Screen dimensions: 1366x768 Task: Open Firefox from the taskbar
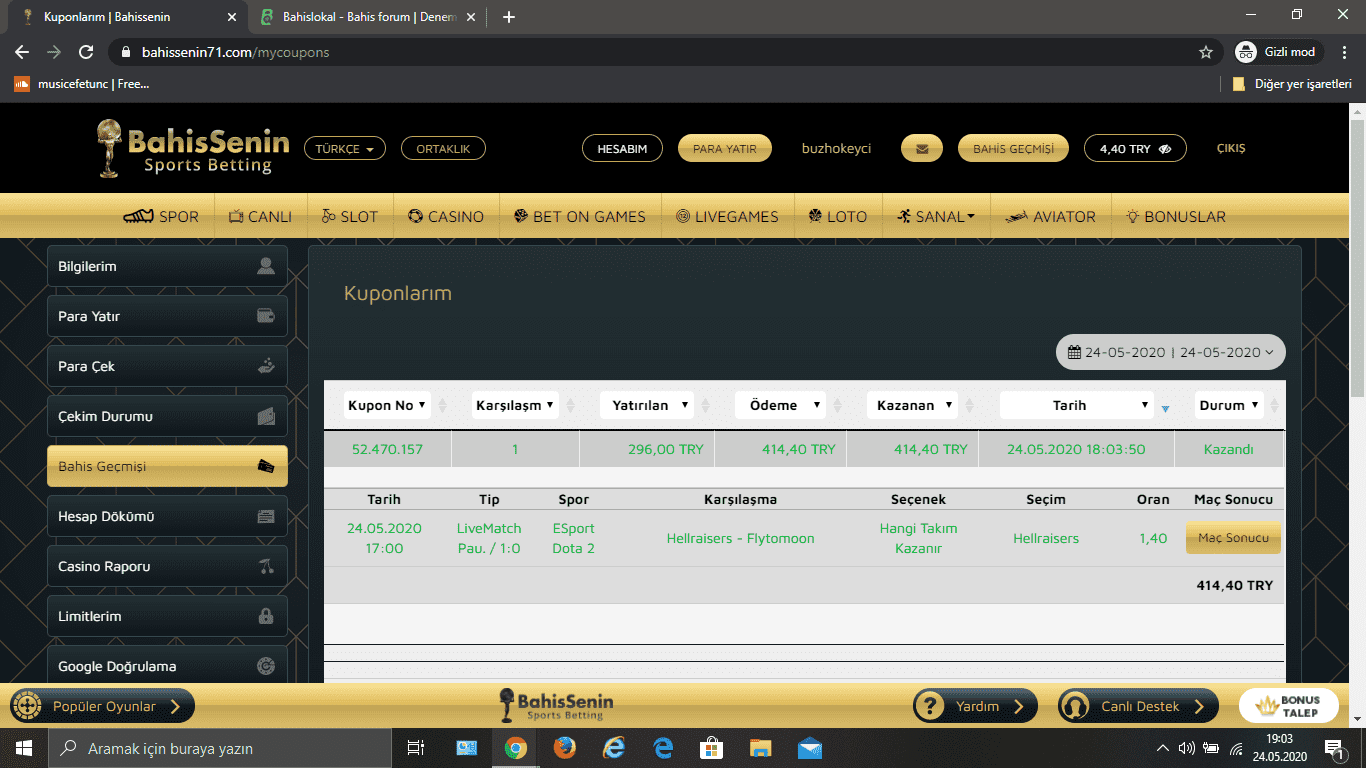click(x=564, y=747)
